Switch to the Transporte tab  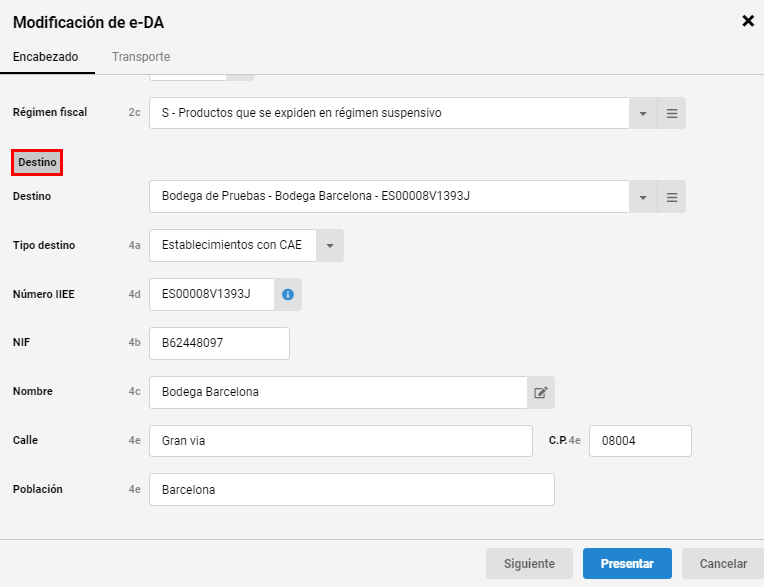coord(141,57)
